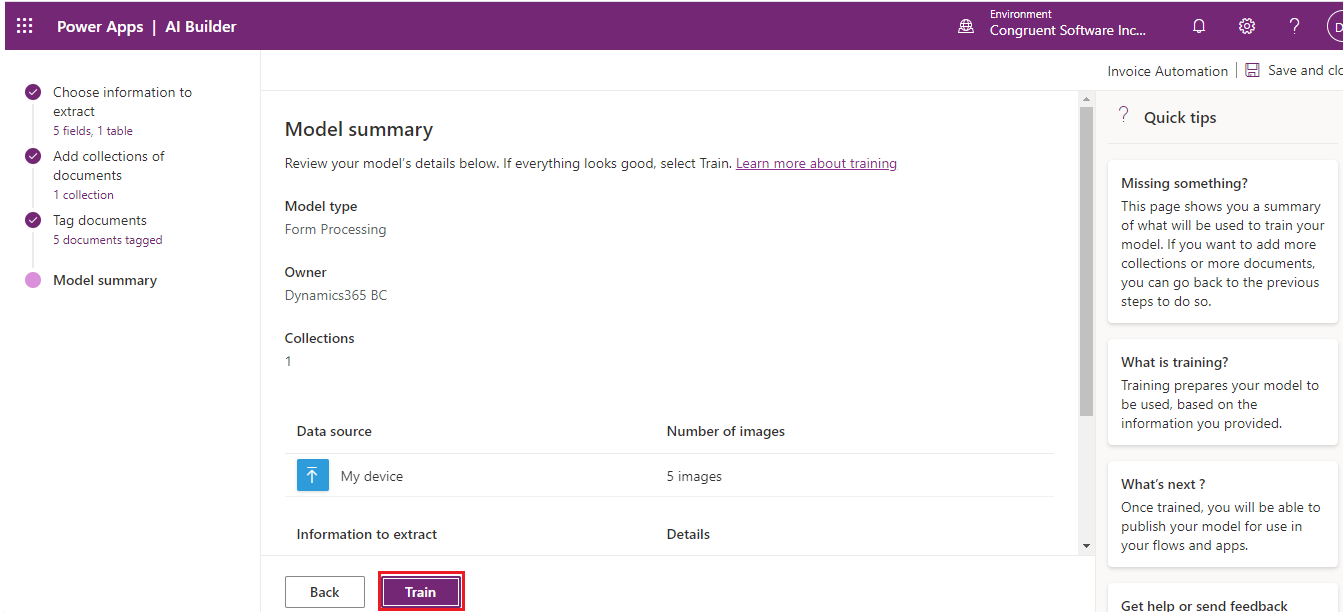The height and width of the screenshot is (612, 1343).
Task: Click the Data source column header
Action: coord(334,431)
